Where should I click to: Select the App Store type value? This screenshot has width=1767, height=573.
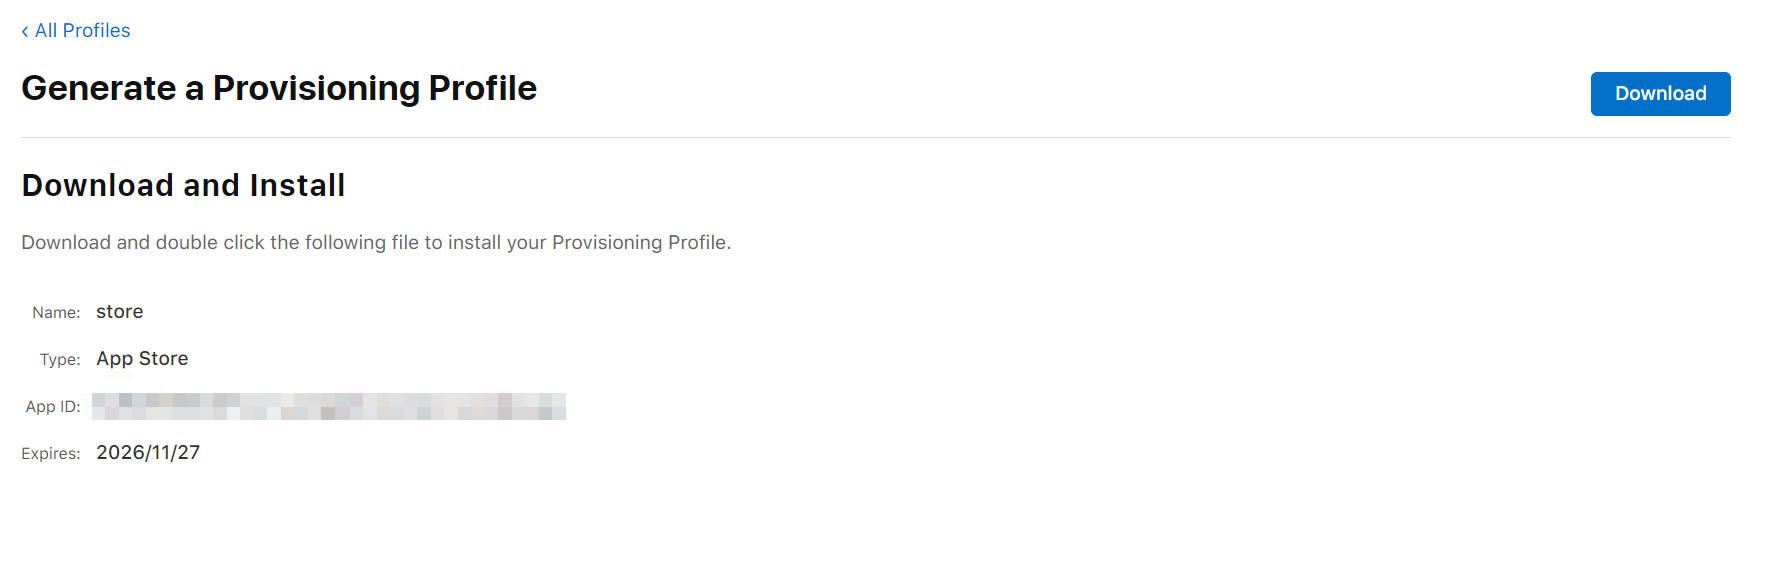pos(142,359)
